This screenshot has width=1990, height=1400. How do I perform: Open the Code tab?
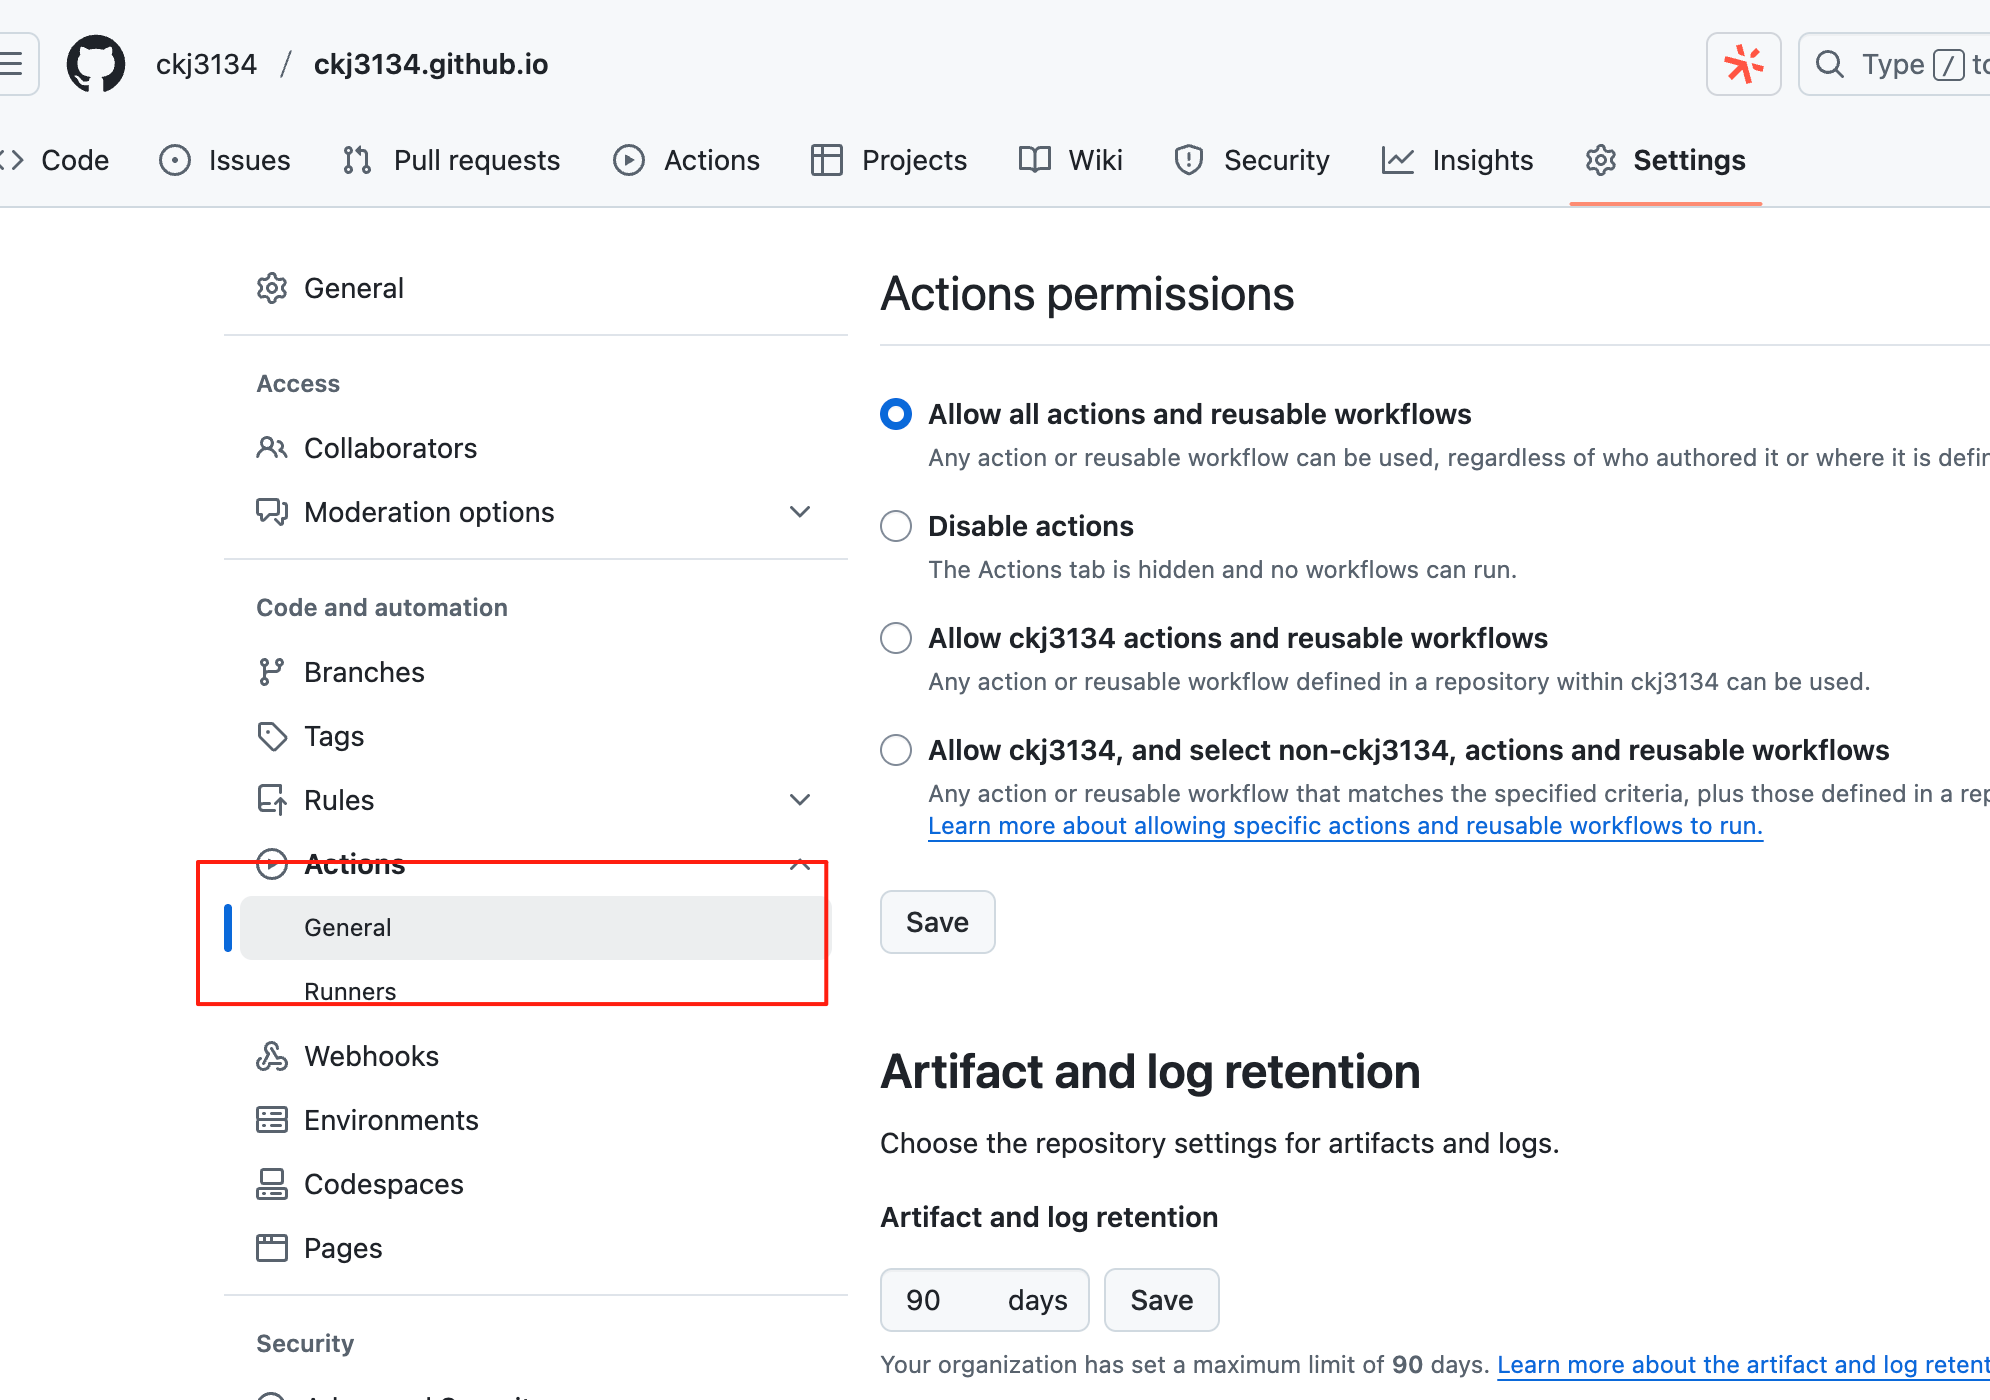click(56, 160)
